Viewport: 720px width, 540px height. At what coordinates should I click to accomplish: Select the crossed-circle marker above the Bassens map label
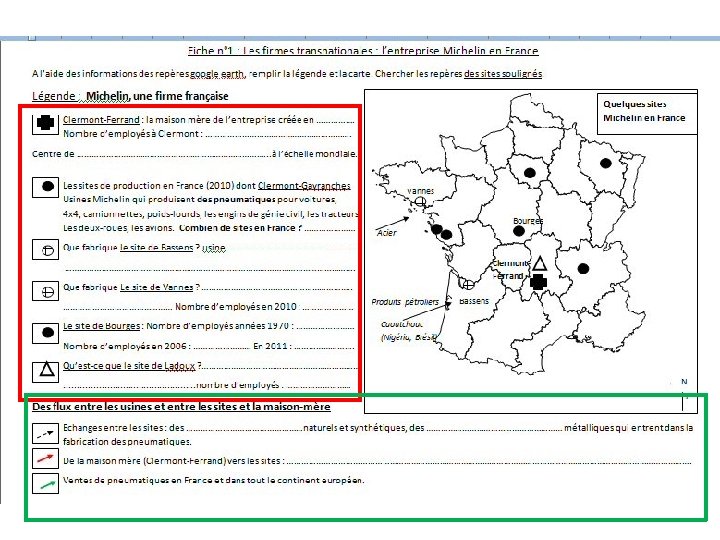(x=468, y=285)
